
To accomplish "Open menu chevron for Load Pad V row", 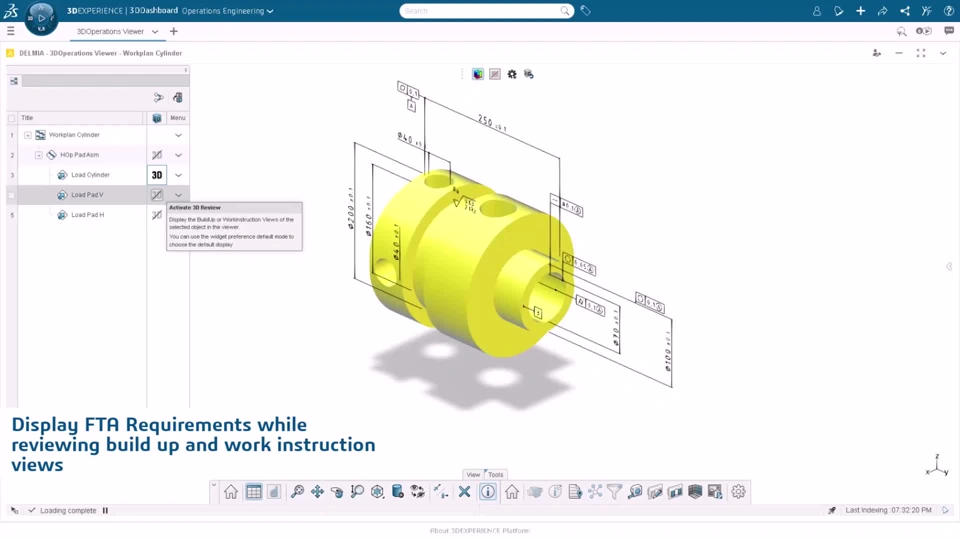I will (x=178, y=195).
